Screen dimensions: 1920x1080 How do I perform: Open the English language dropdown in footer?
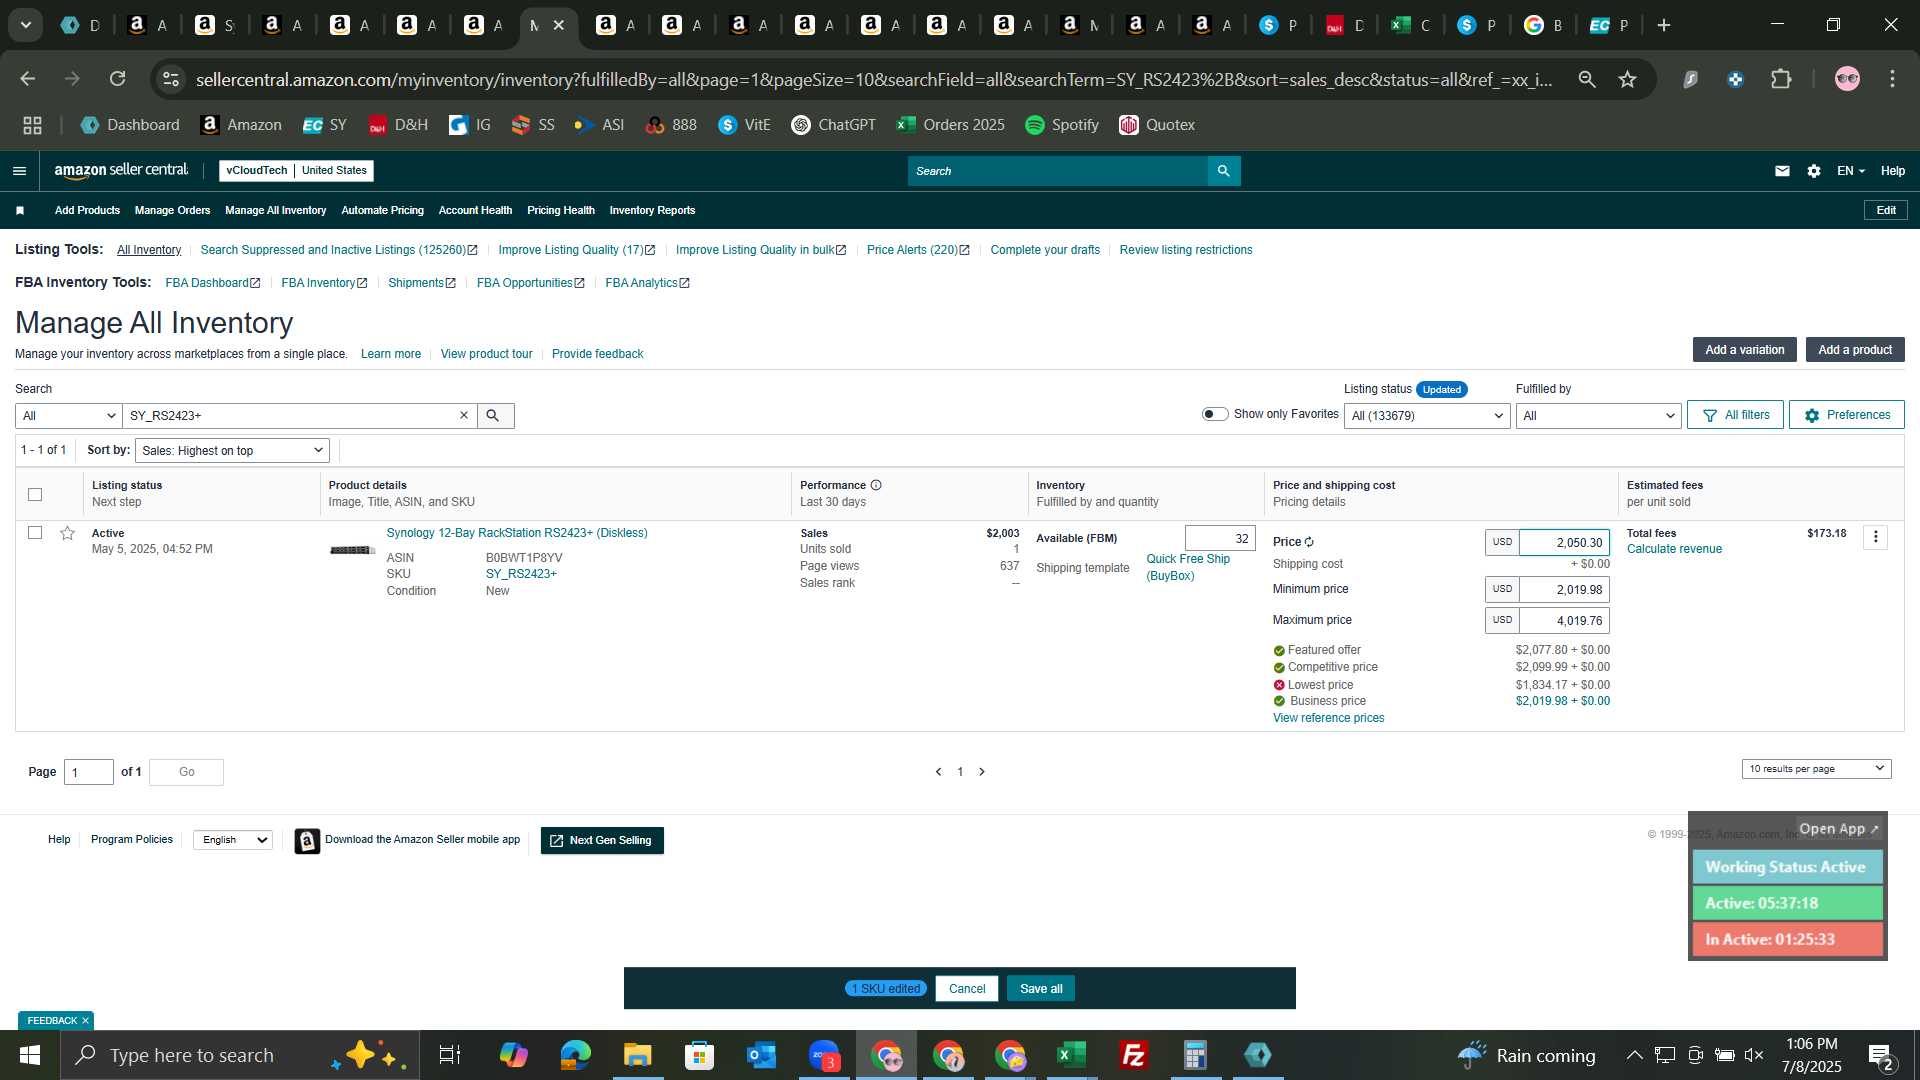coord(233,840)
